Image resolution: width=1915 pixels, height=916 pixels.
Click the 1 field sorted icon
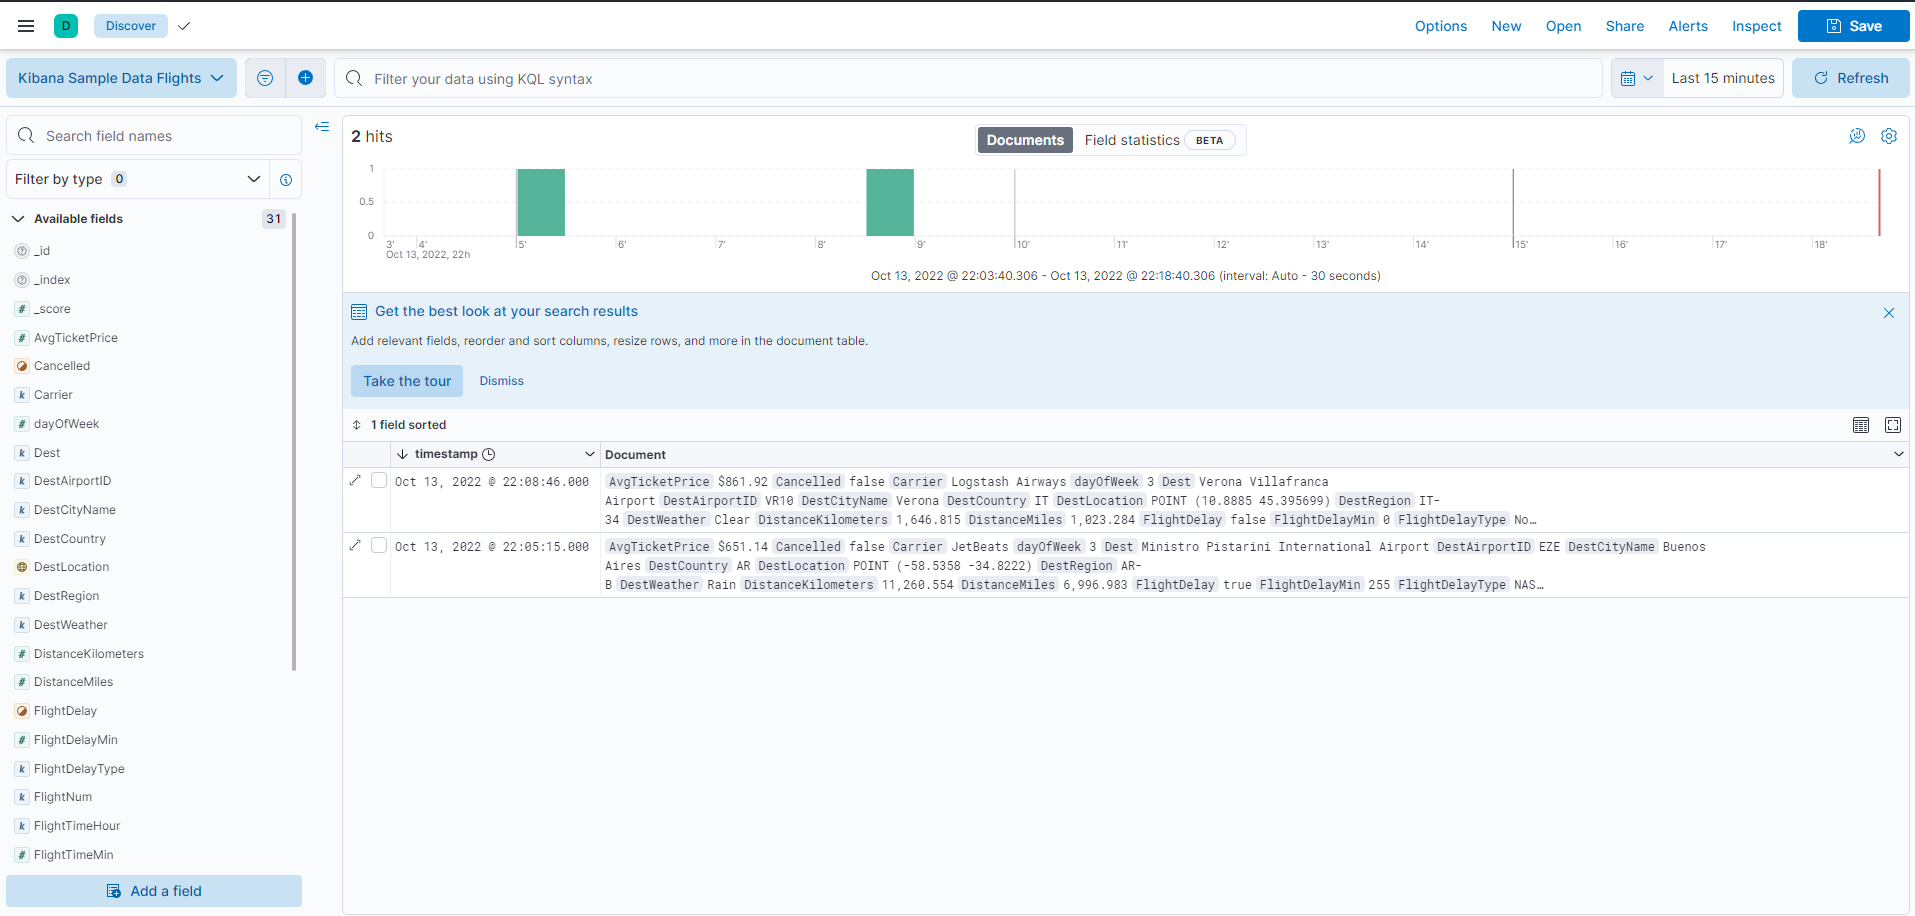tap(356, 425)
